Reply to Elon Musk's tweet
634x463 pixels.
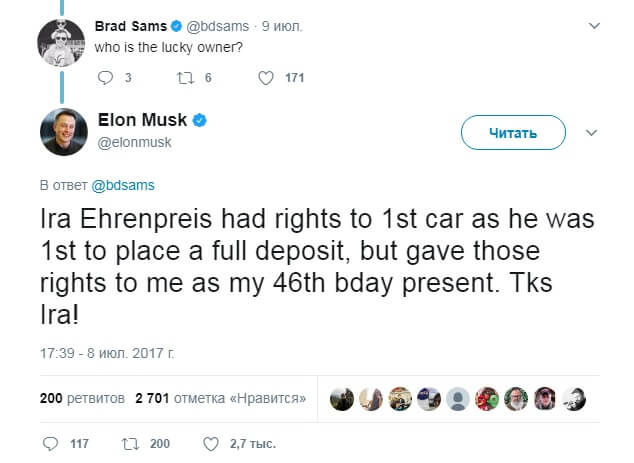pyautogui.click(x=52, y=443)
